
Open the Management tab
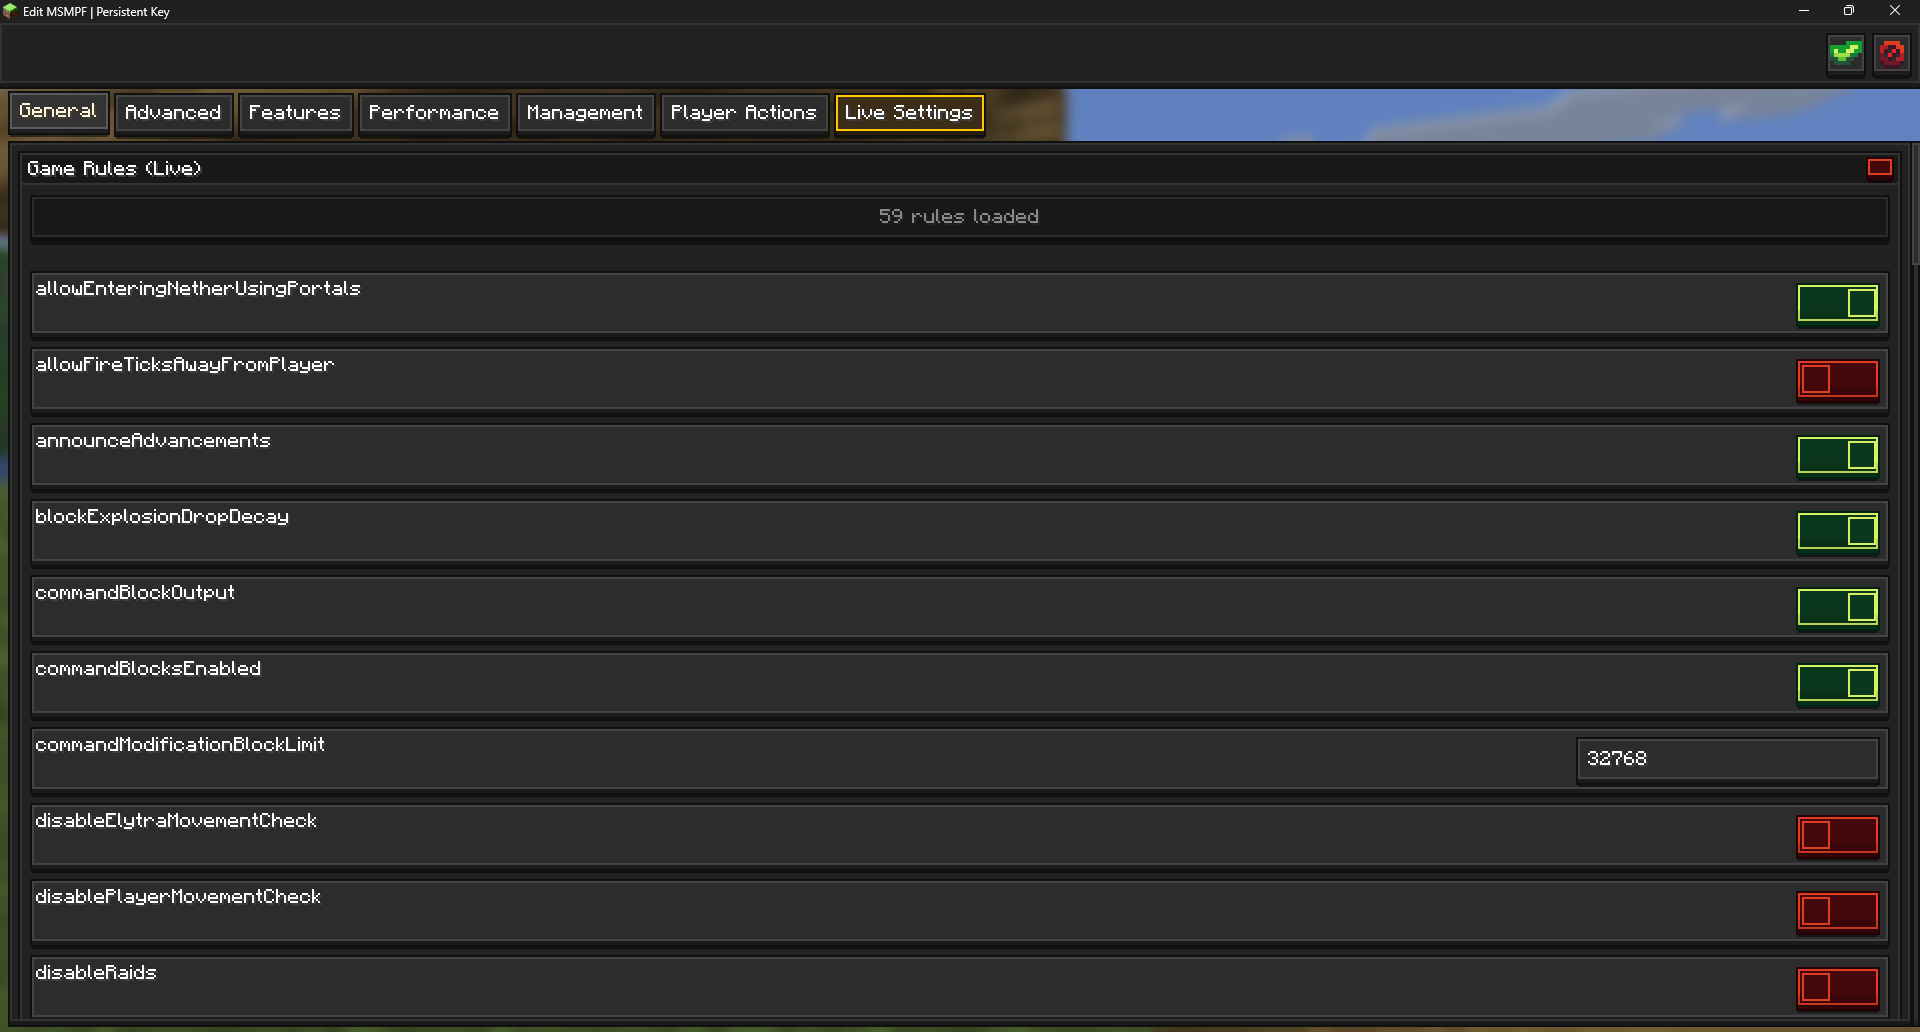(x=585, y=113)
